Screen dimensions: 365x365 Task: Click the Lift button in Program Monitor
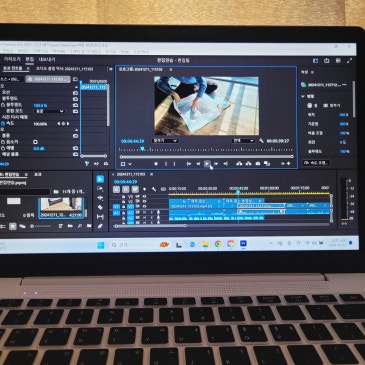pyautogui.click(x=239, y=164)
